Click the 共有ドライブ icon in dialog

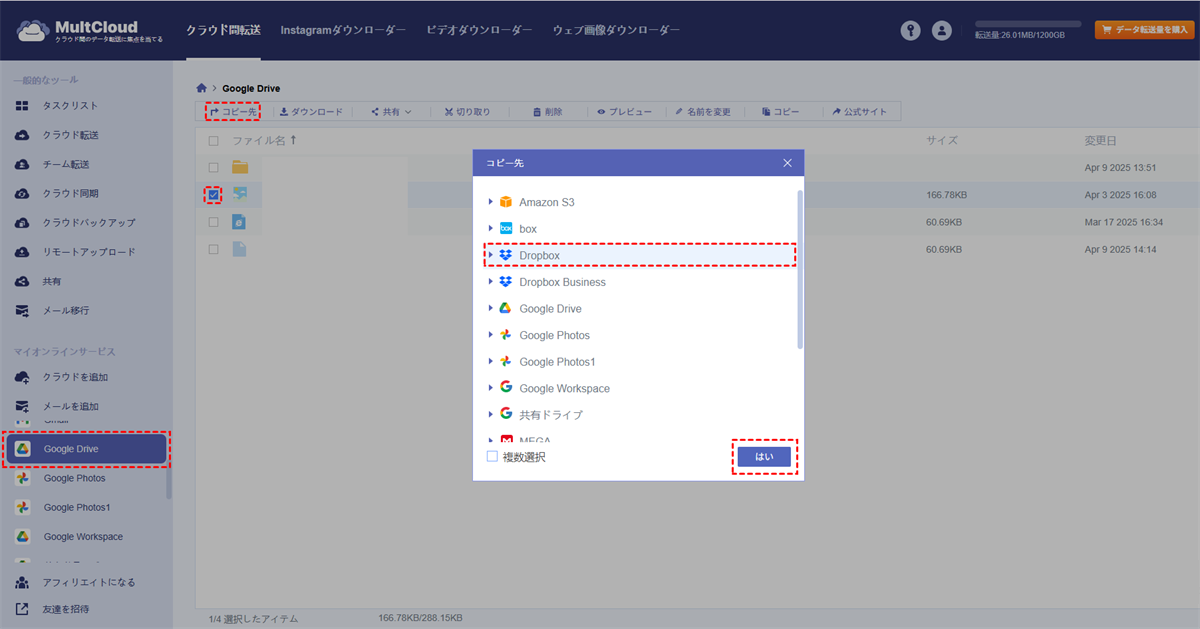click(x=506, y=414)
